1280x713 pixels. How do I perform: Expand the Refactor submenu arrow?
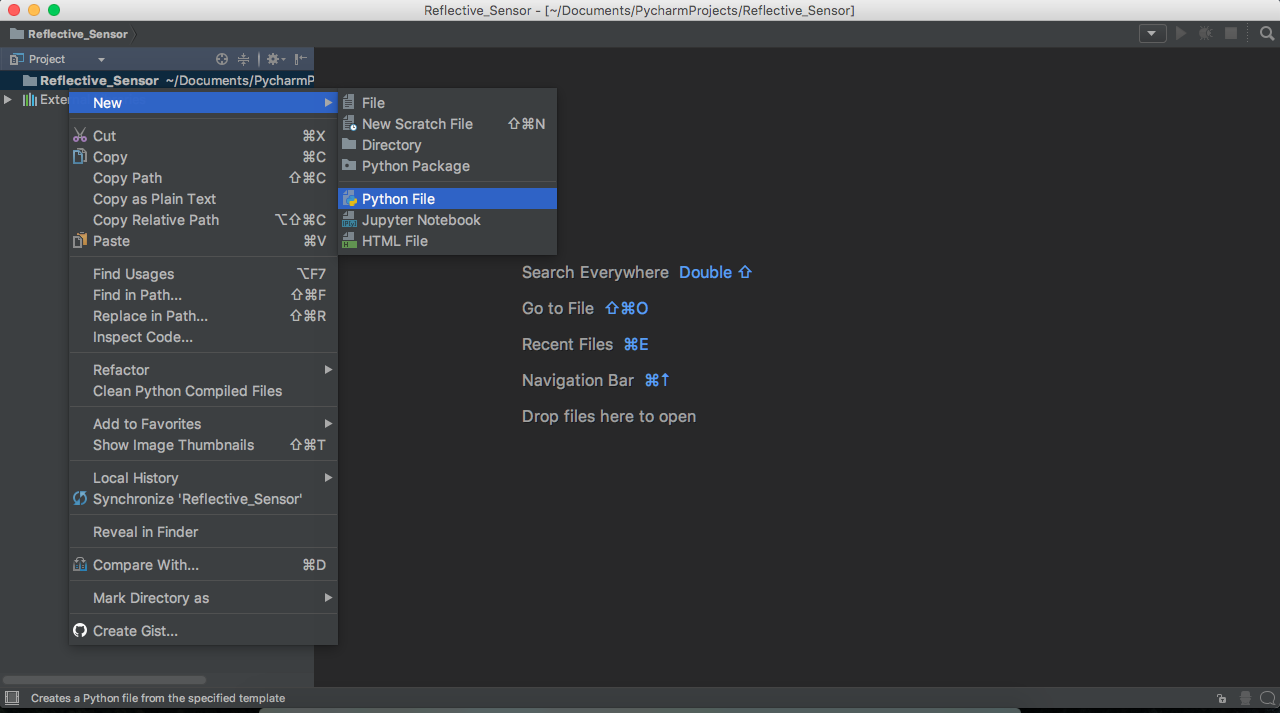328,370
